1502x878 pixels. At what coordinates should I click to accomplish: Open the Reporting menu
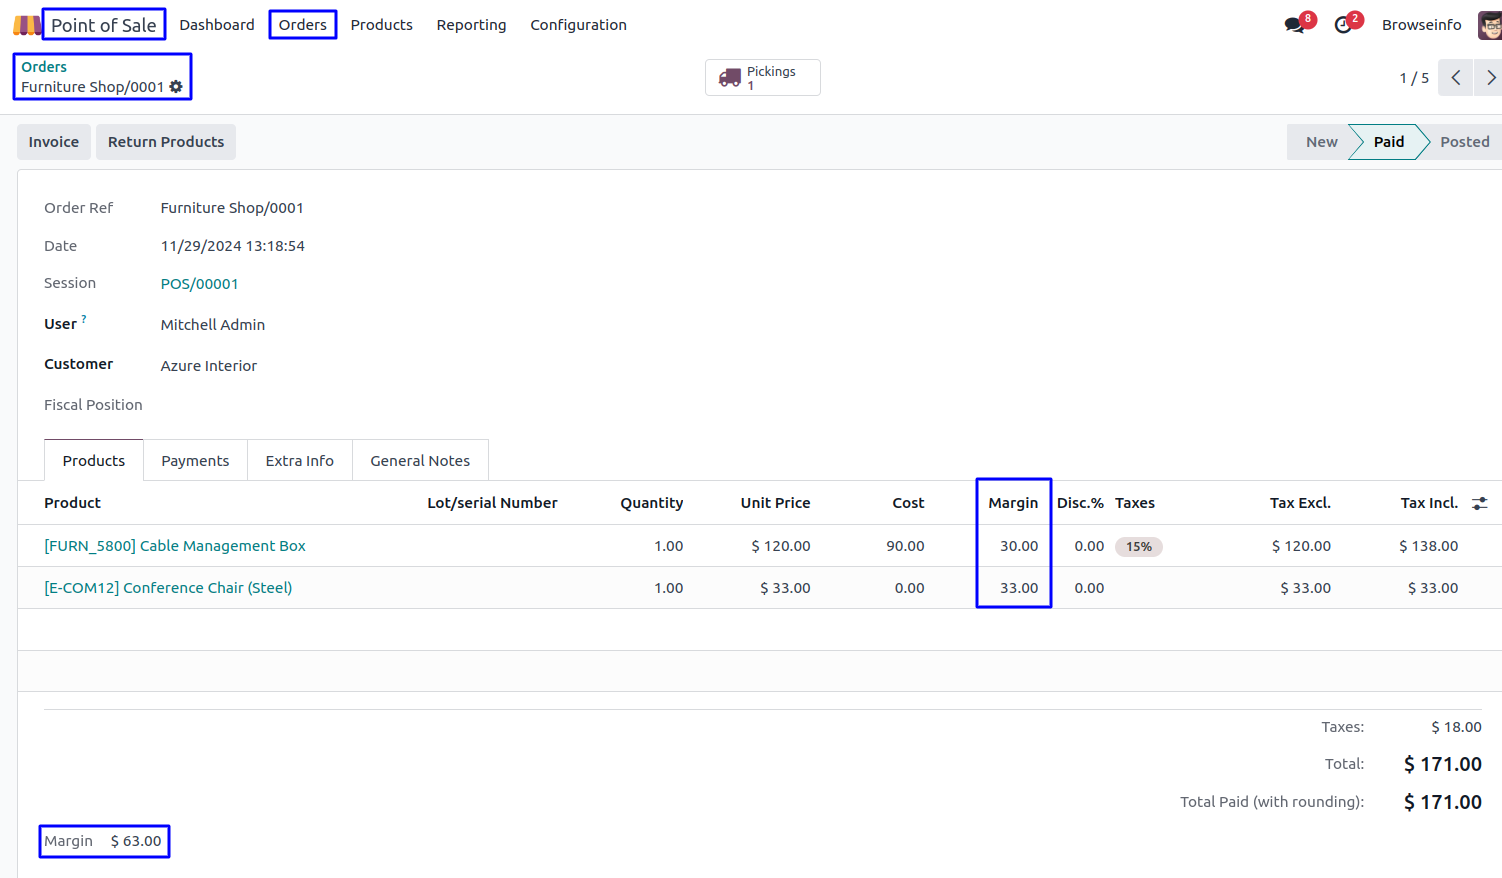pos(471,25)
